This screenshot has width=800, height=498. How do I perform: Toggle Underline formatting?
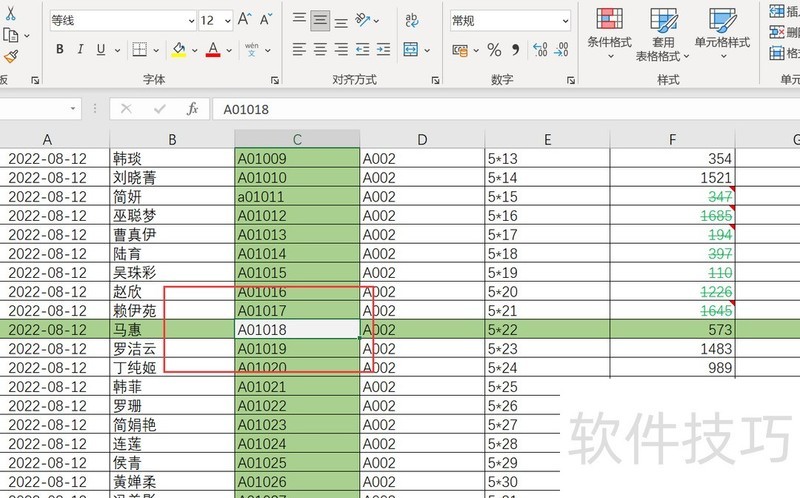pyautogui.click(x=101, y=49)
